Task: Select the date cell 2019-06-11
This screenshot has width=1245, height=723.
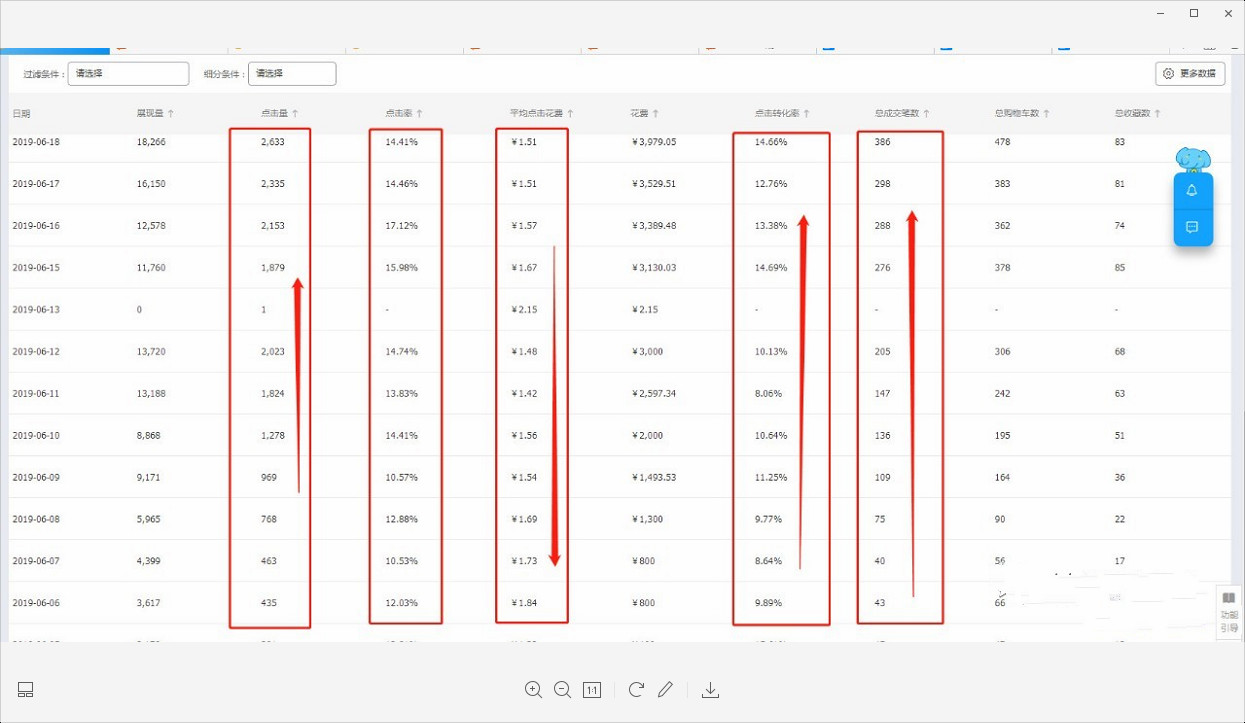Action: coord(36,394)
